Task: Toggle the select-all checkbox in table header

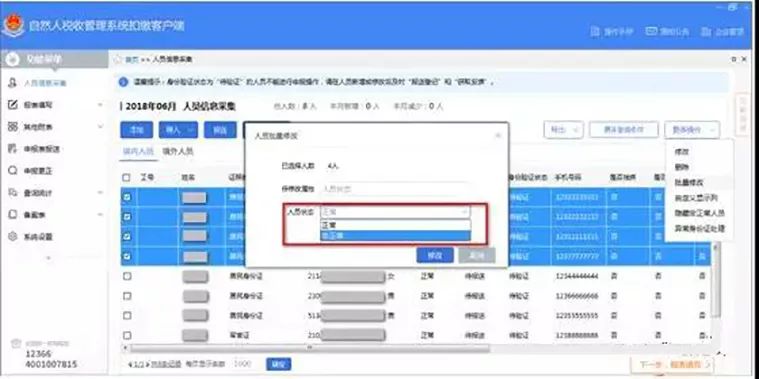Action: (x=127, y=178)
